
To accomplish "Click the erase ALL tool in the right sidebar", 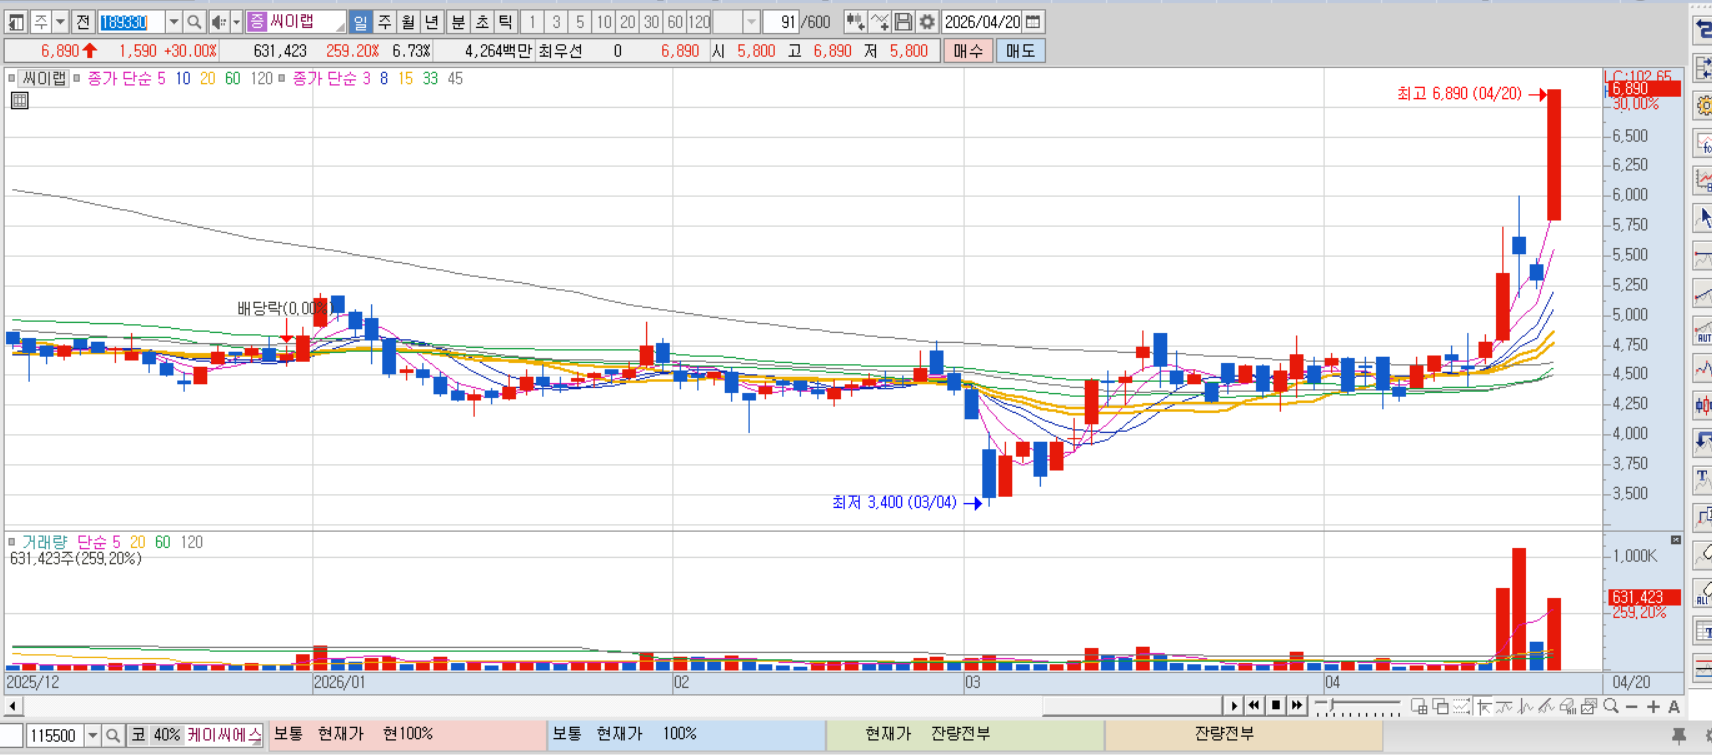I will [x=1703, y=592].
